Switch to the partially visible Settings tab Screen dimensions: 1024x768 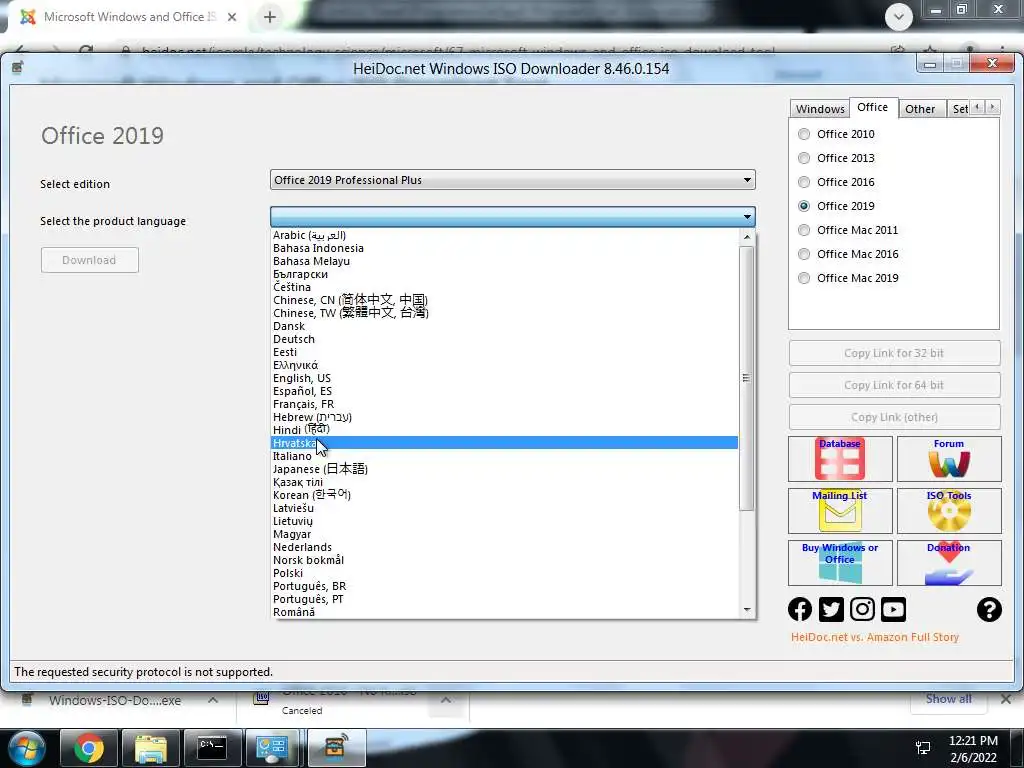tap(959, 109)
